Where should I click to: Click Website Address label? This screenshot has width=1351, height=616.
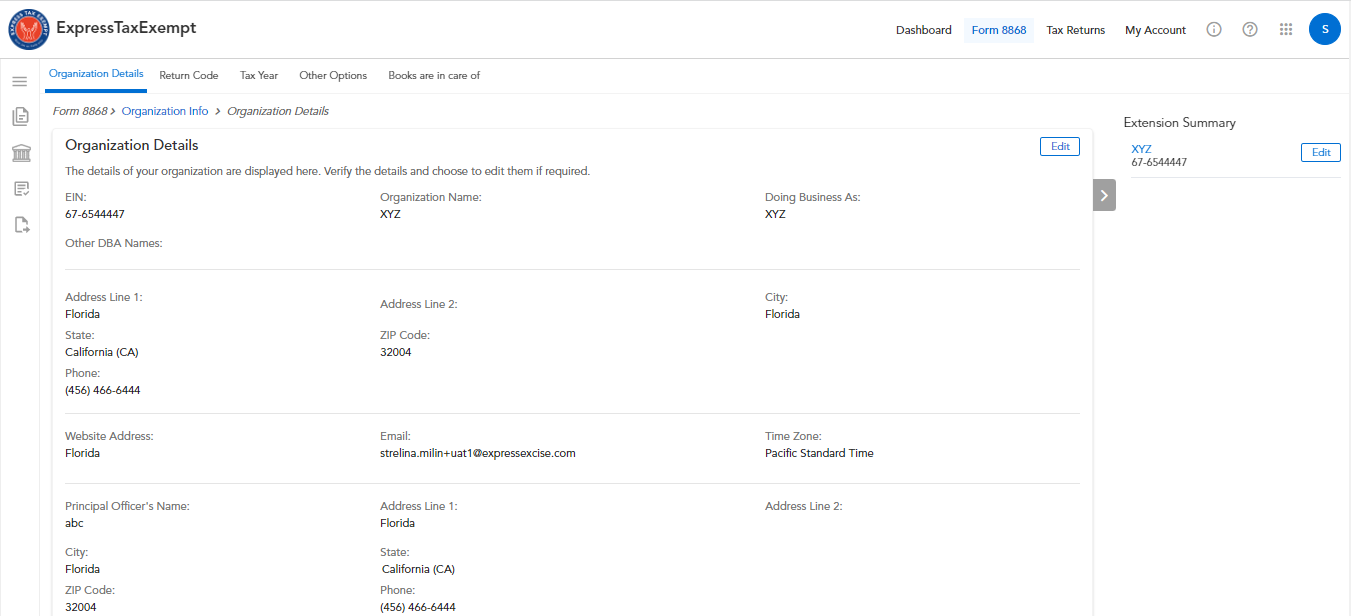point(109,436)
